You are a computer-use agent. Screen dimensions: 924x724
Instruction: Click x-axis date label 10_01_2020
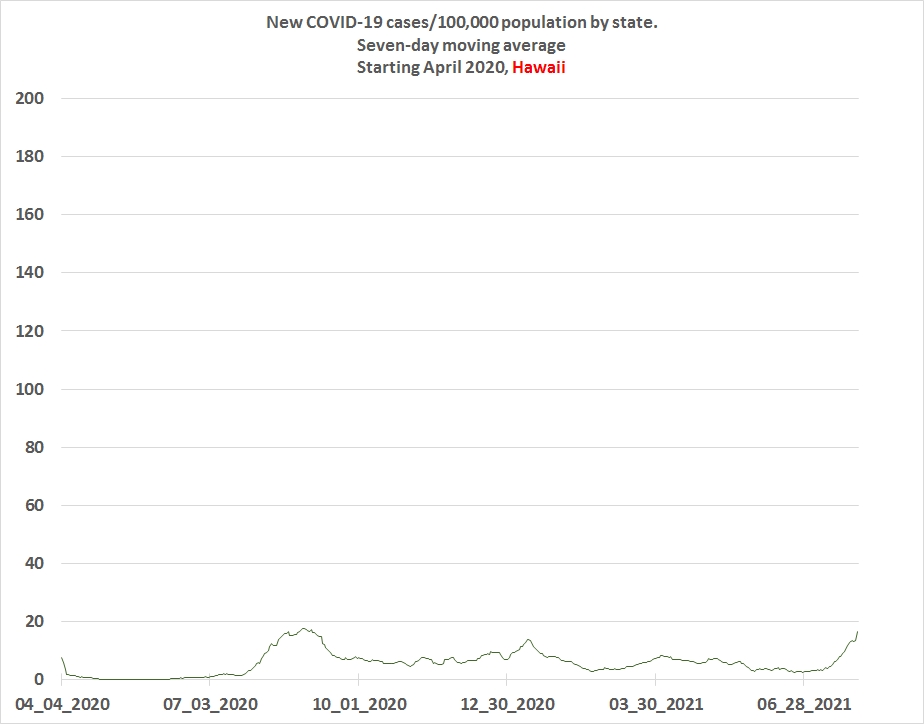click(x=359, y=704)
